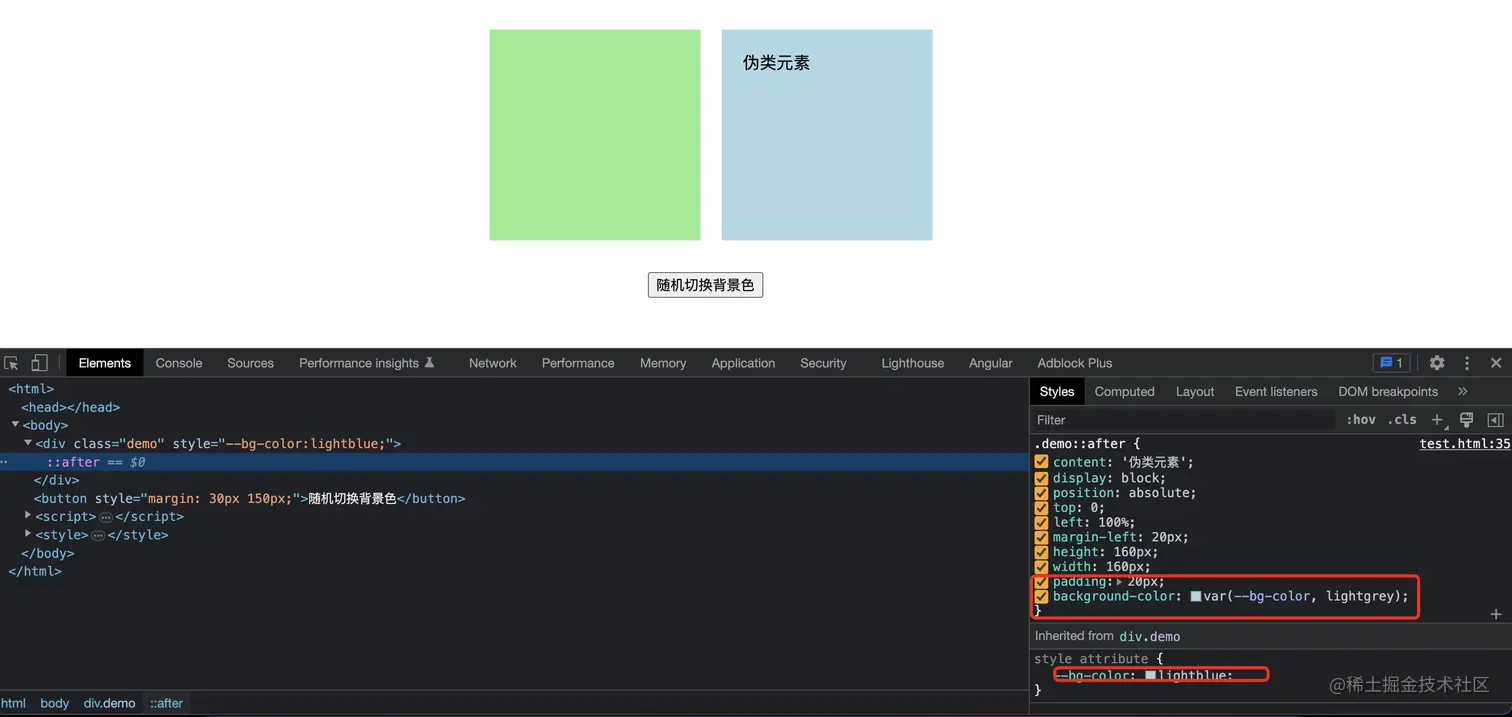This screenshot has width=1512, height=717.
Task: Open ellipsis menu left of ::after row
Action: (x=4, y=462)
